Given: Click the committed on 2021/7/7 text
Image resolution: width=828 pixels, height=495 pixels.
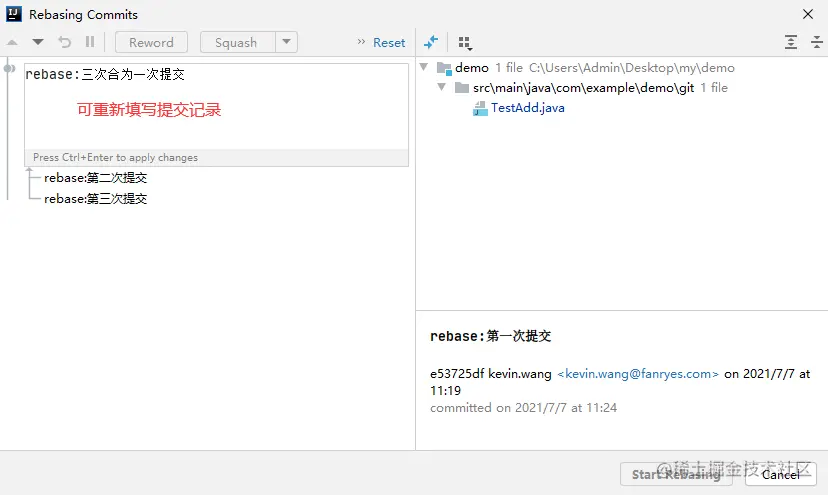Looking at the screenshot, I should coord(523,407).
